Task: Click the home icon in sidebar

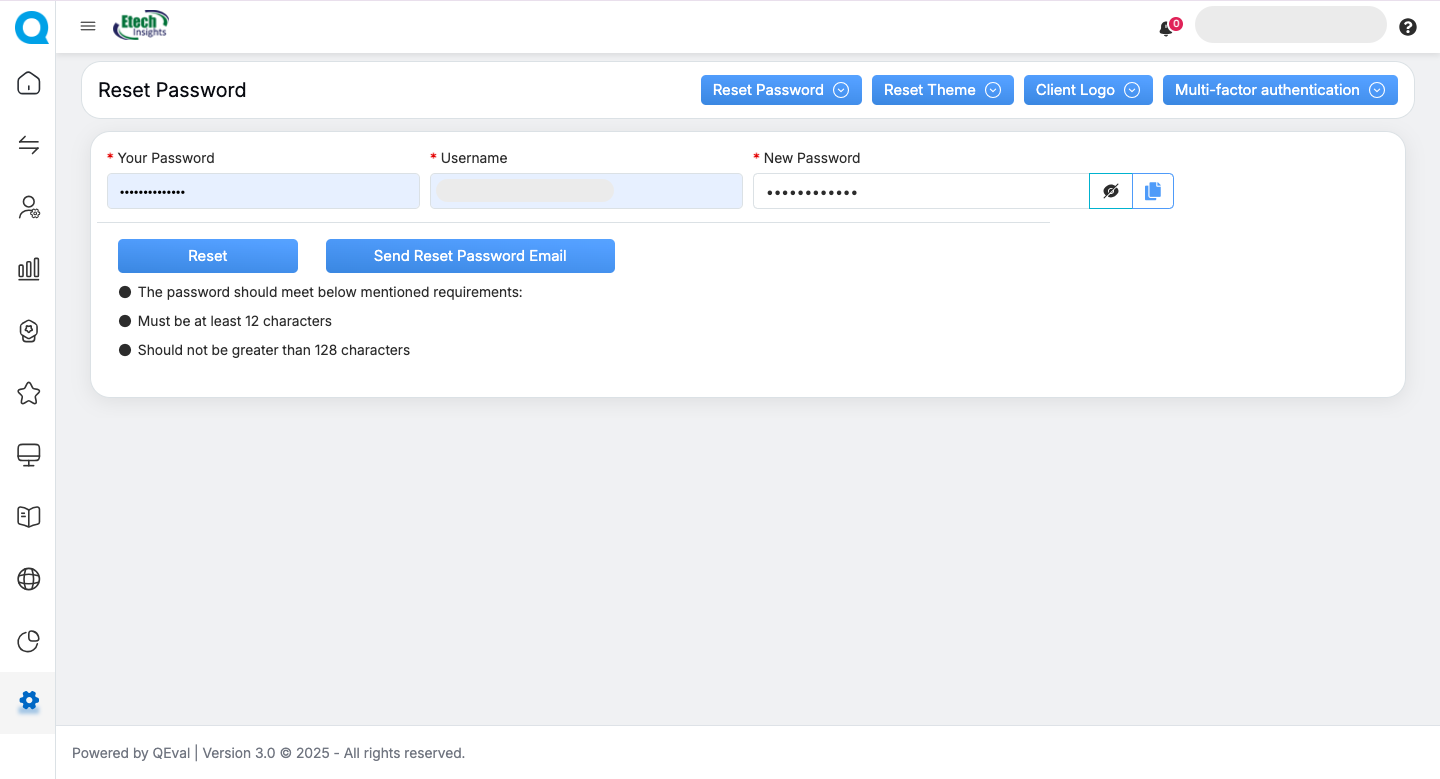Action: [29, 83]
